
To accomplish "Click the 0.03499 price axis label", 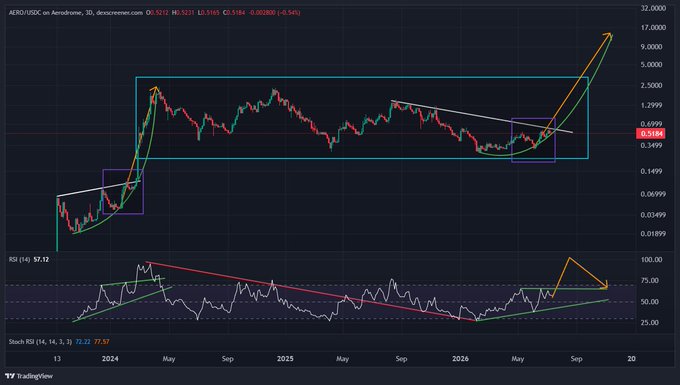I will (x=653, y=215).
